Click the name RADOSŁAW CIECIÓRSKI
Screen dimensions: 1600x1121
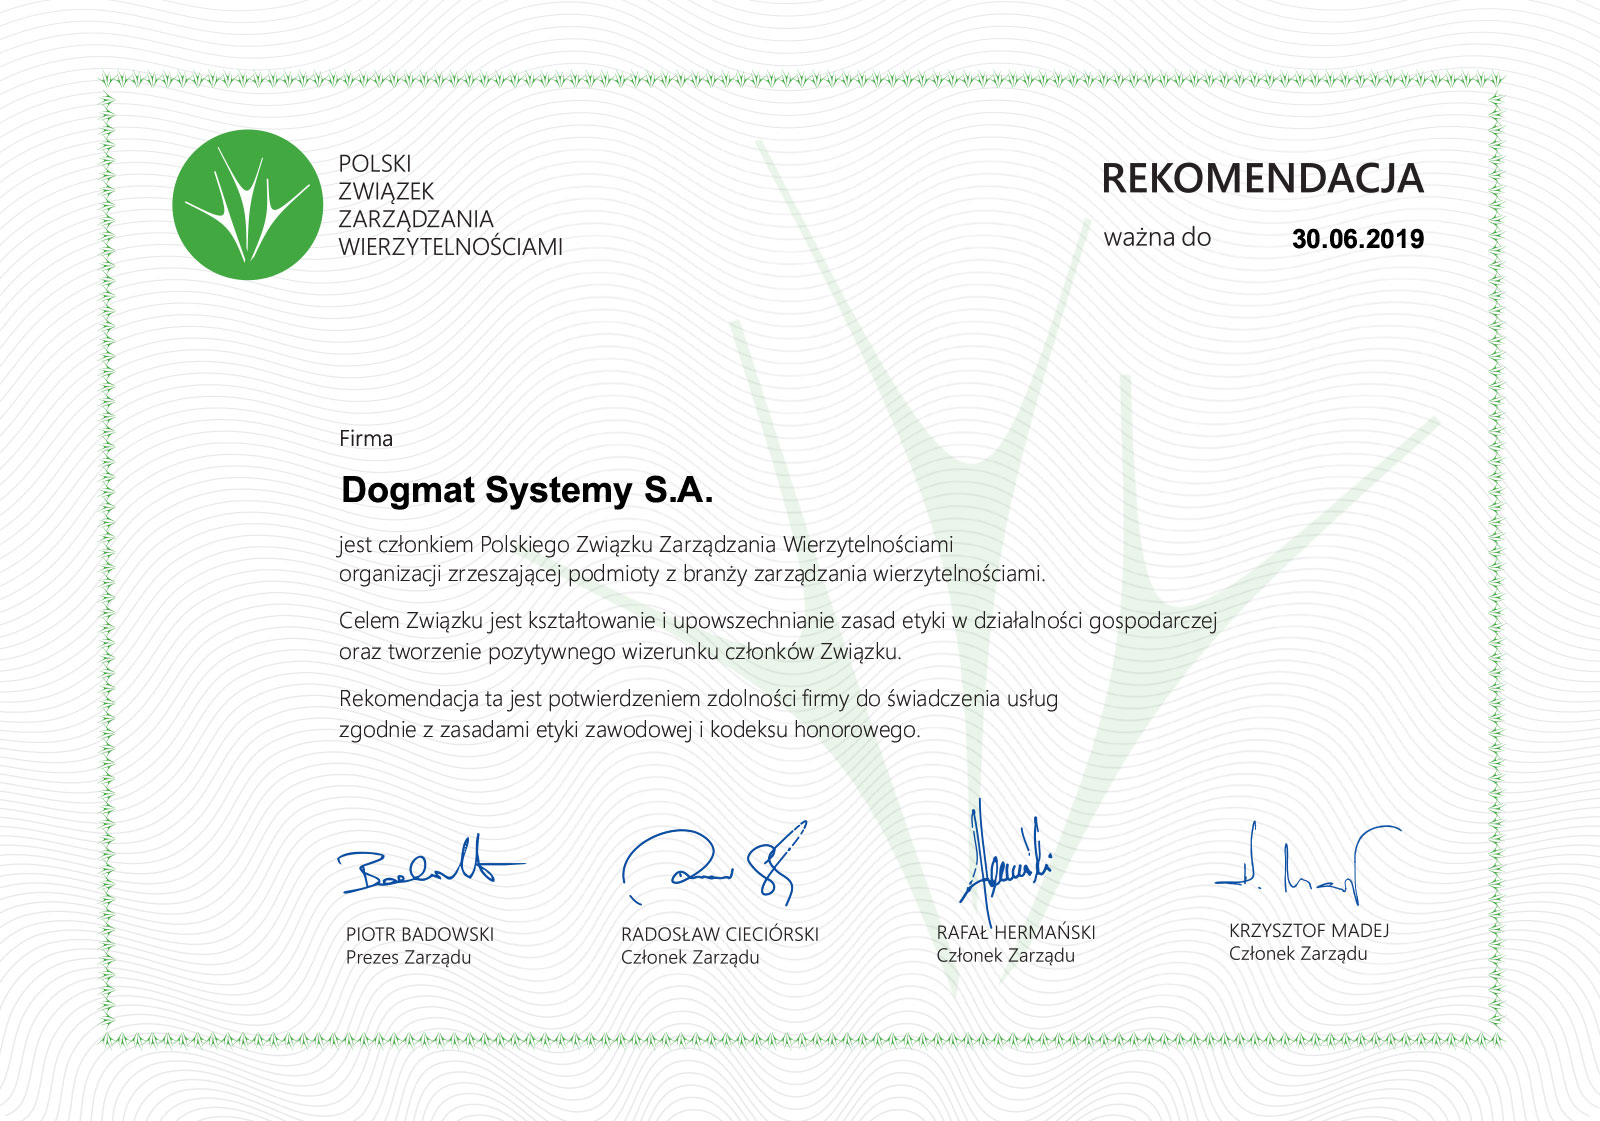pos(720,934)
